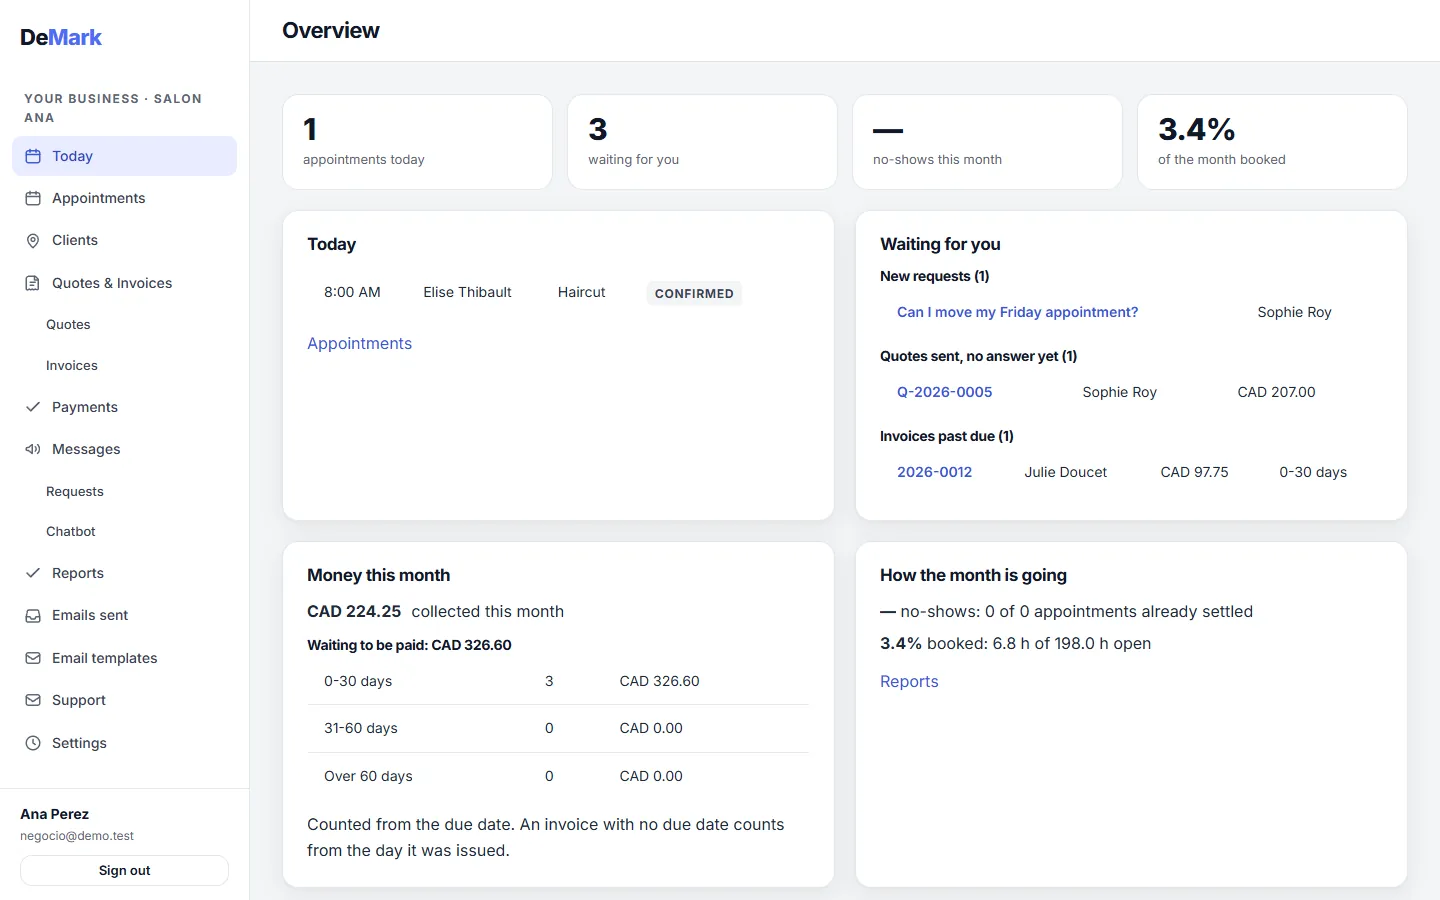Viewport: 1440px width, 900px height.
Task: Click the 'waiting for you' stat card
Action: coord(702,142)
